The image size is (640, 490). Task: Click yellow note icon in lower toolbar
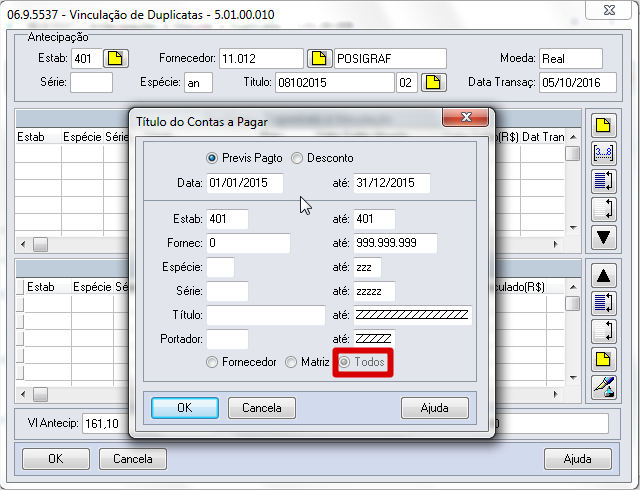[x=603, y=359]
